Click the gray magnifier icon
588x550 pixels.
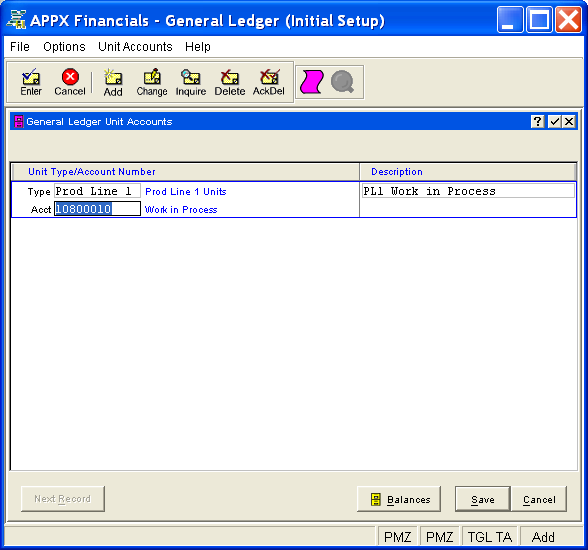342,81
